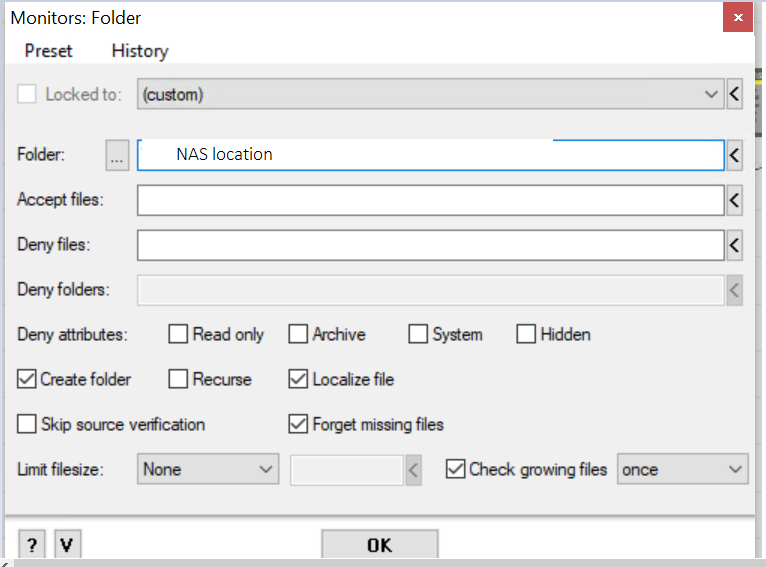Expand the Locked to (custom) dropdown
The height and width of the screenshot is (567, 766).
point(430,94)
